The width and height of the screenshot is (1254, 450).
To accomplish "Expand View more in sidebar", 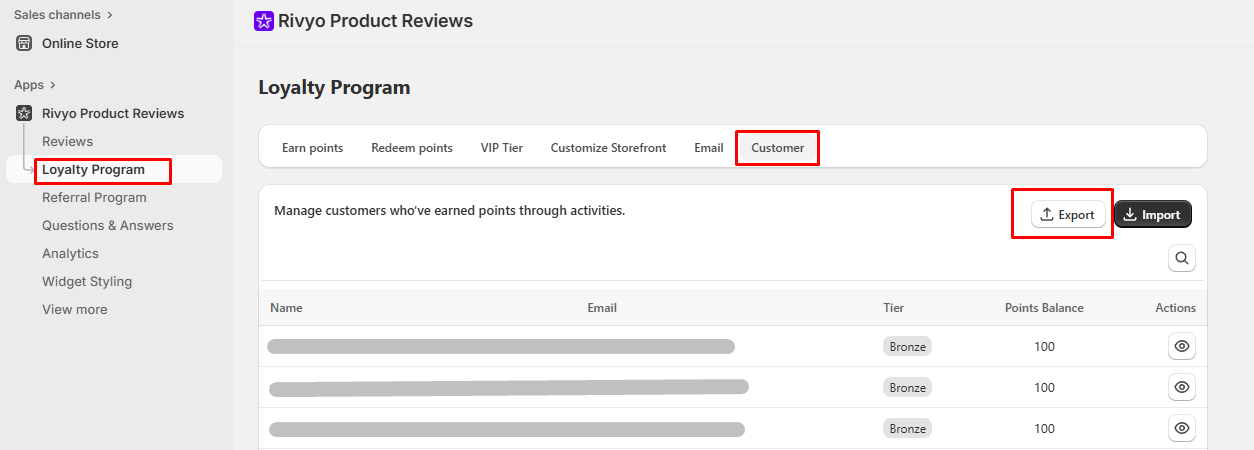I will (74, 309).
